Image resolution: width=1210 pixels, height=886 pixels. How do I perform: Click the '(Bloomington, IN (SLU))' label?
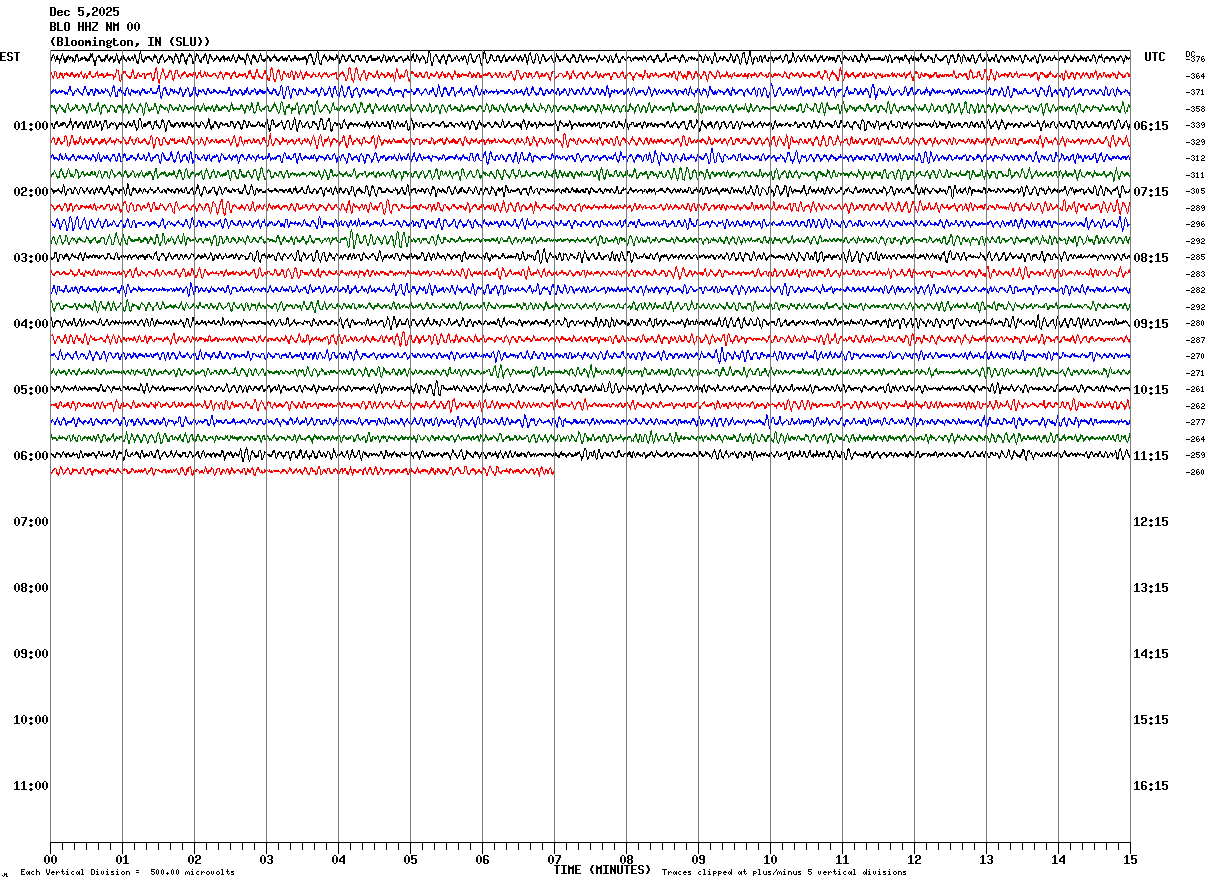(x=130, y=42)
